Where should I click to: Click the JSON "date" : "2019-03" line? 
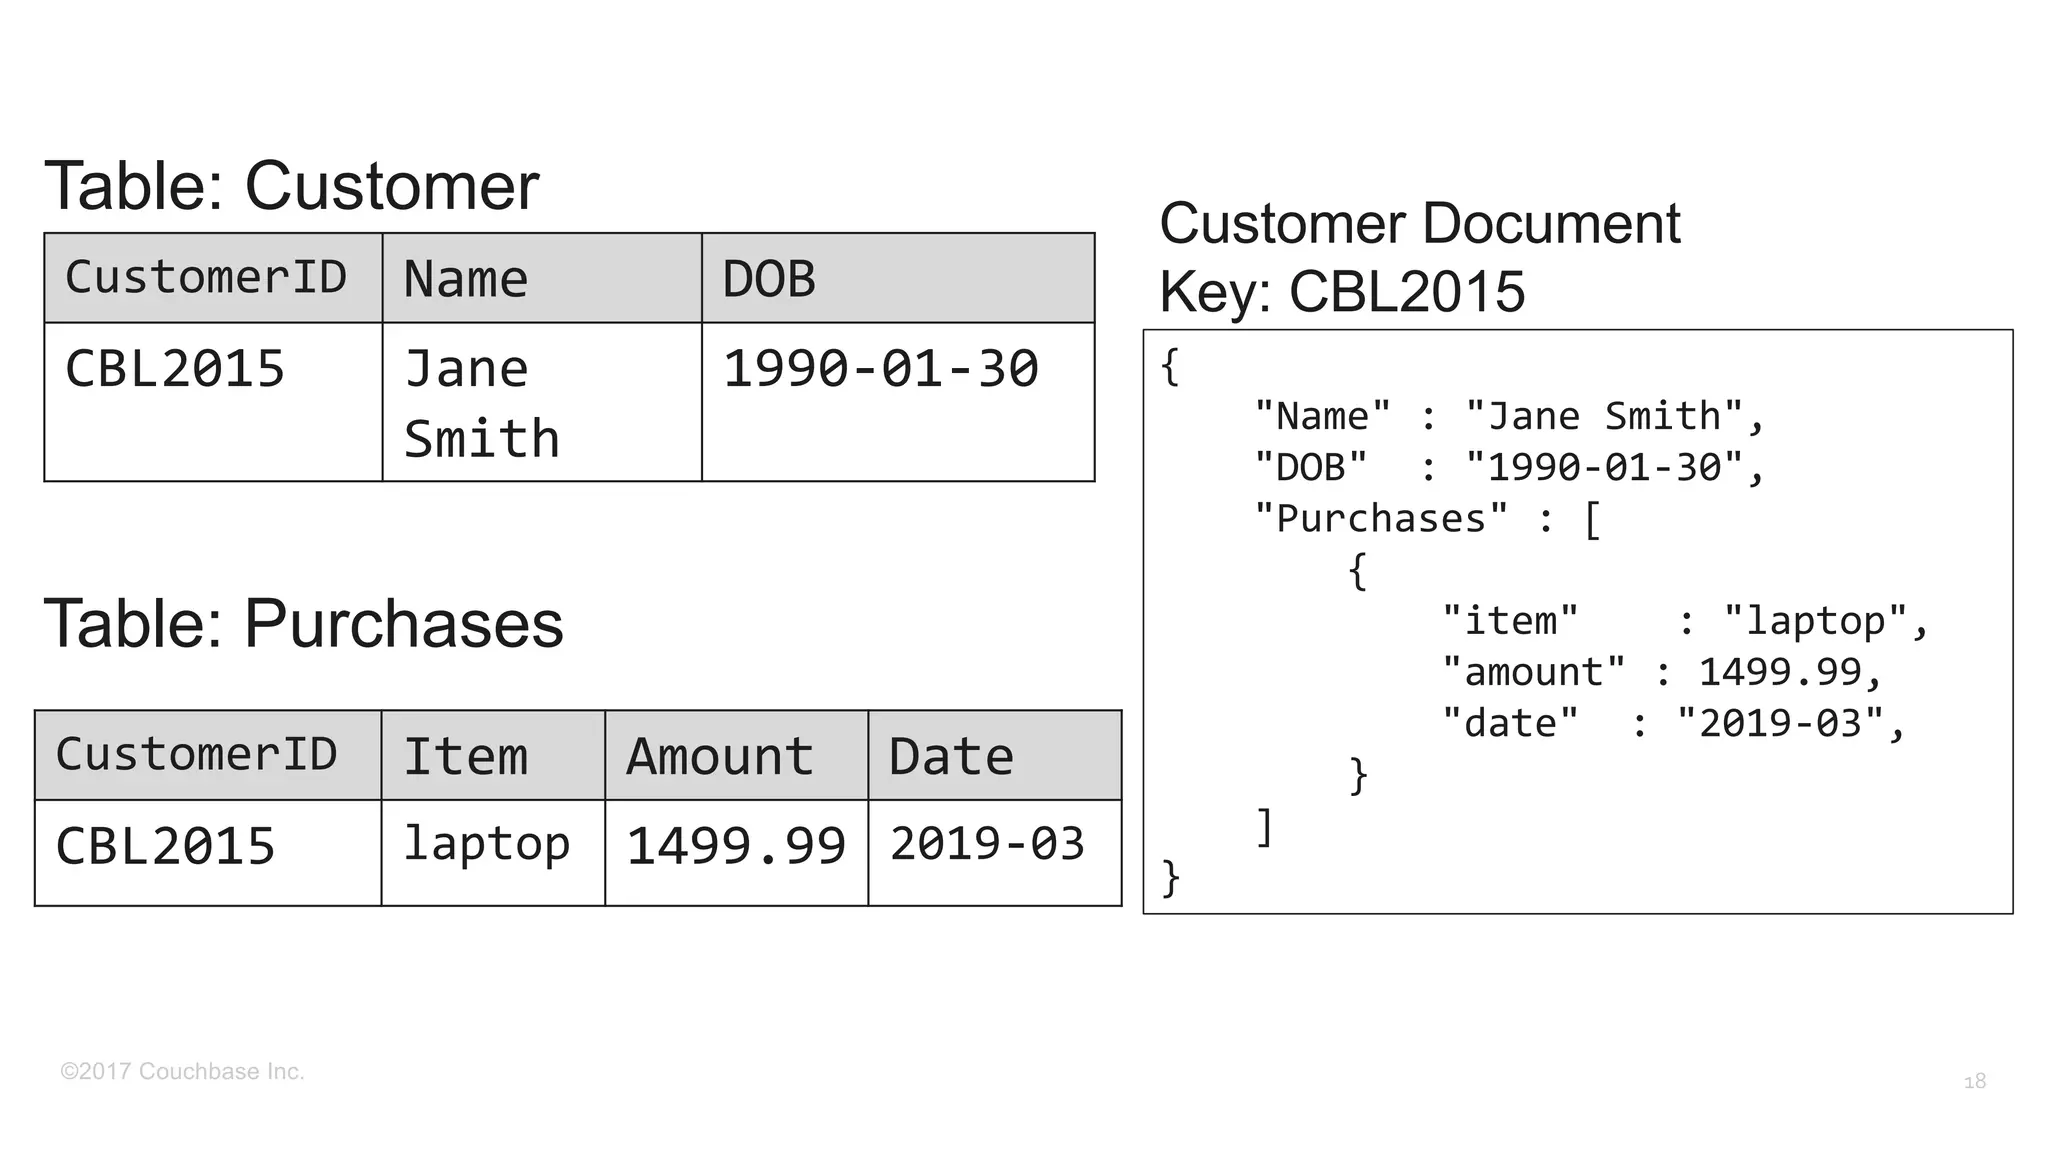pos(1674,723)
